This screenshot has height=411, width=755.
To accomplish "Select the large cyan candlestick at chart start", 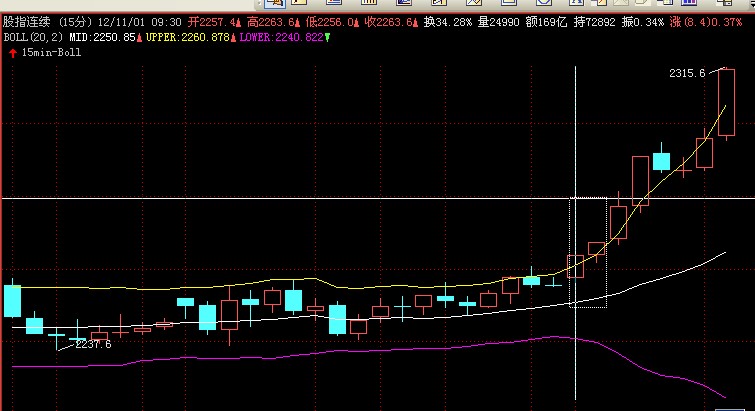I will point(13,301).
